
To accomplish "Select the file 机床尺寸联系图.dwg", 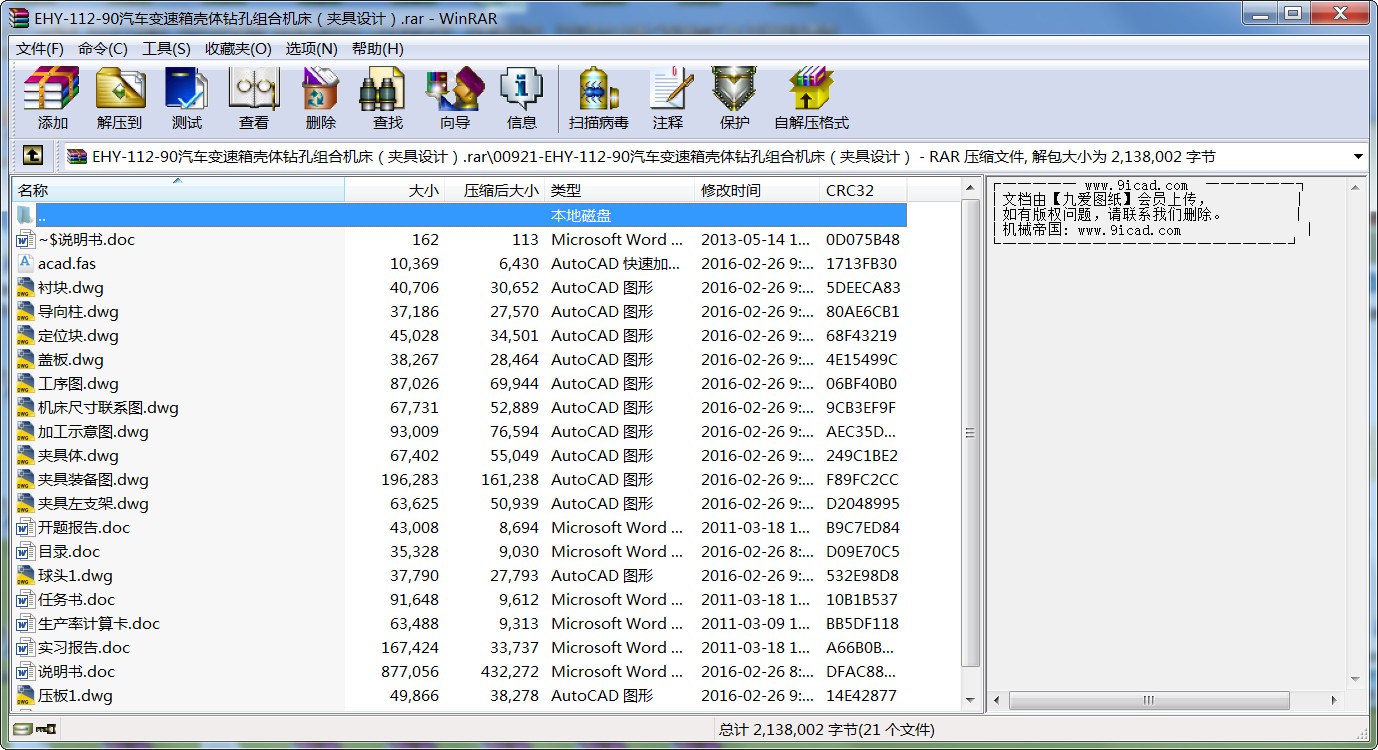I will pyautogui.click(x=108, y=407).
